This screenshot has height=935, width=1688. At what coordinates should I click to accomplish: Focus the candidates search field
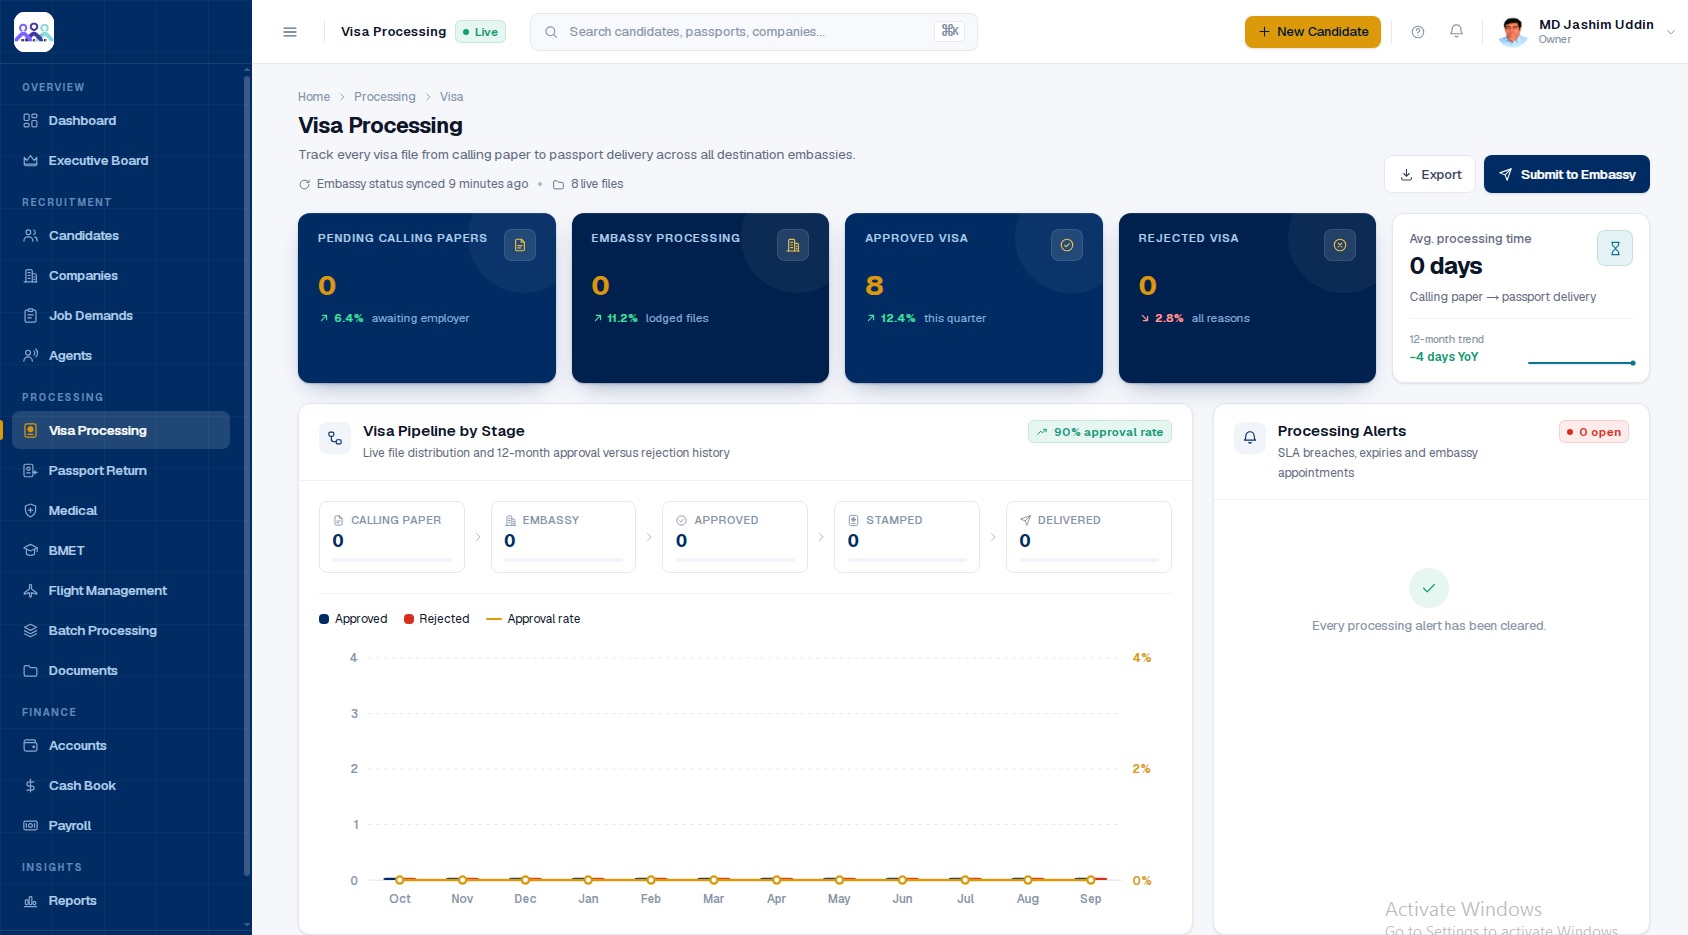click(x=754, y=32)
